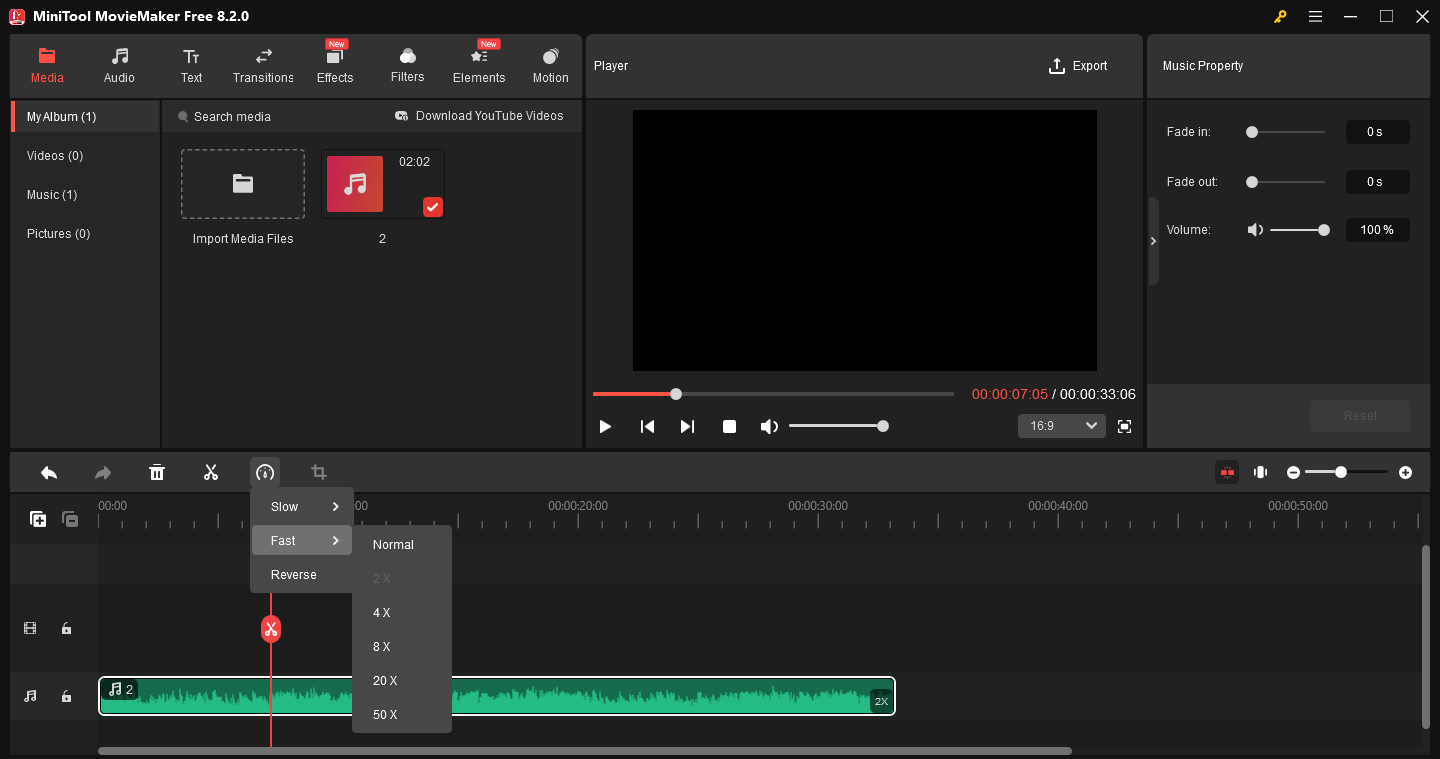This screenshot has width=1440, height=759.
Task: Mute the player volume speaker icon
Action: (768, 427)
